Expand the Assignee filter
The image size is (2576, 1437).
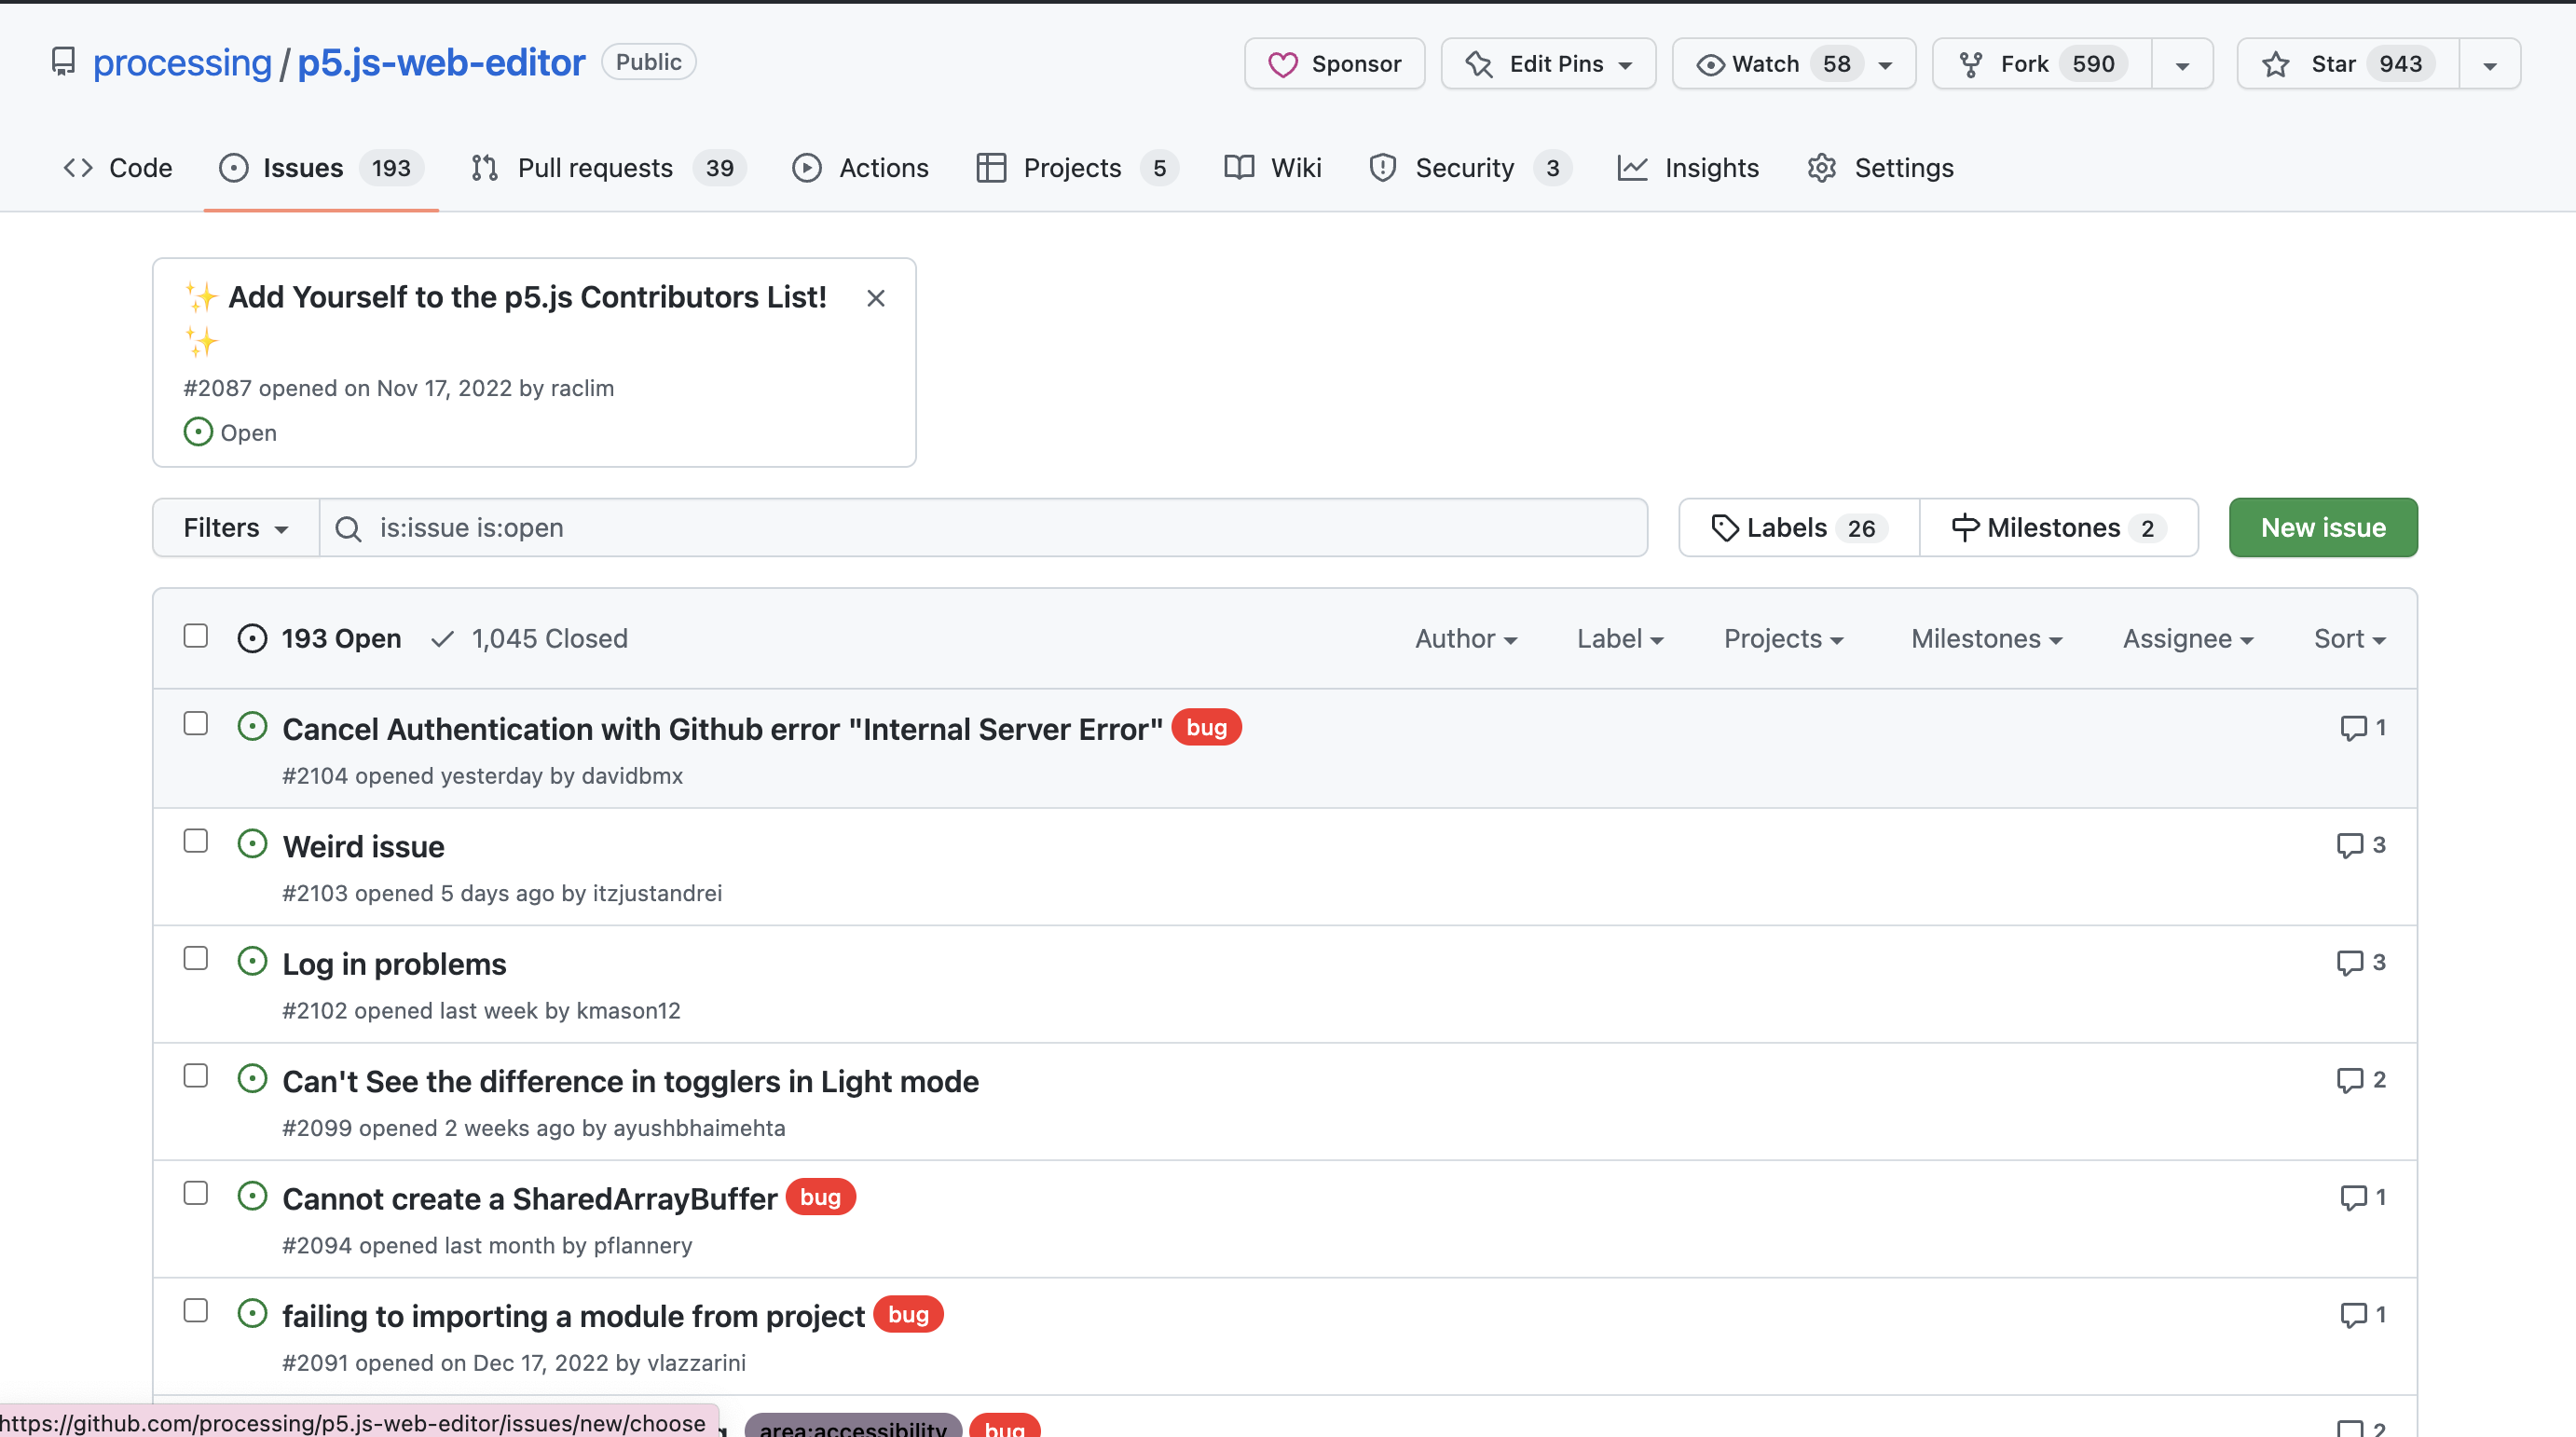(x=2188, y=639)
